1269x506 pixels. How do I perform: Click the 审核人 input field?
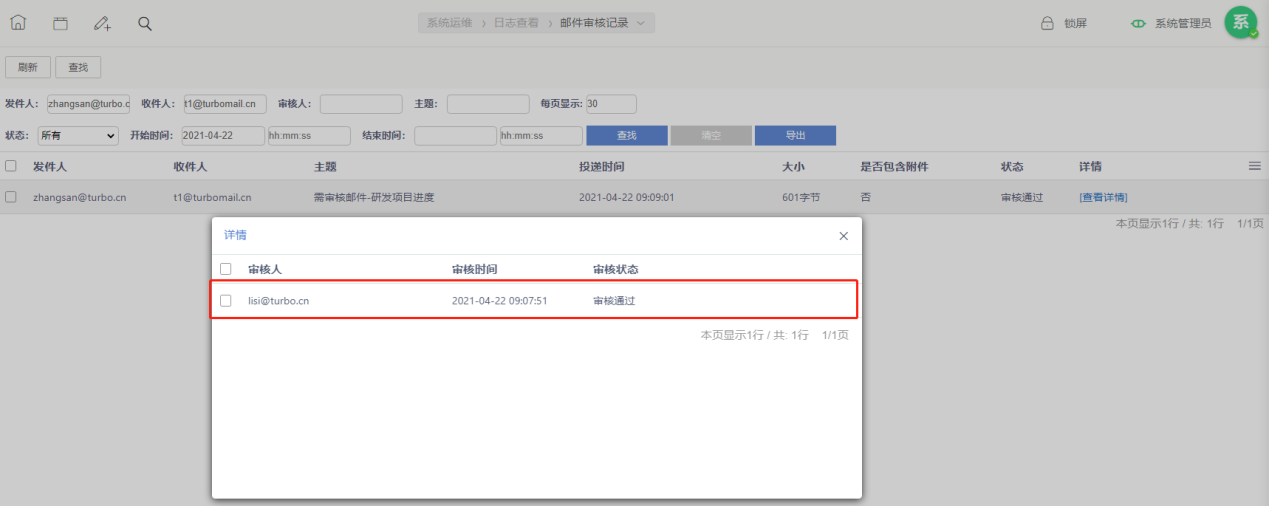[361, 104]
